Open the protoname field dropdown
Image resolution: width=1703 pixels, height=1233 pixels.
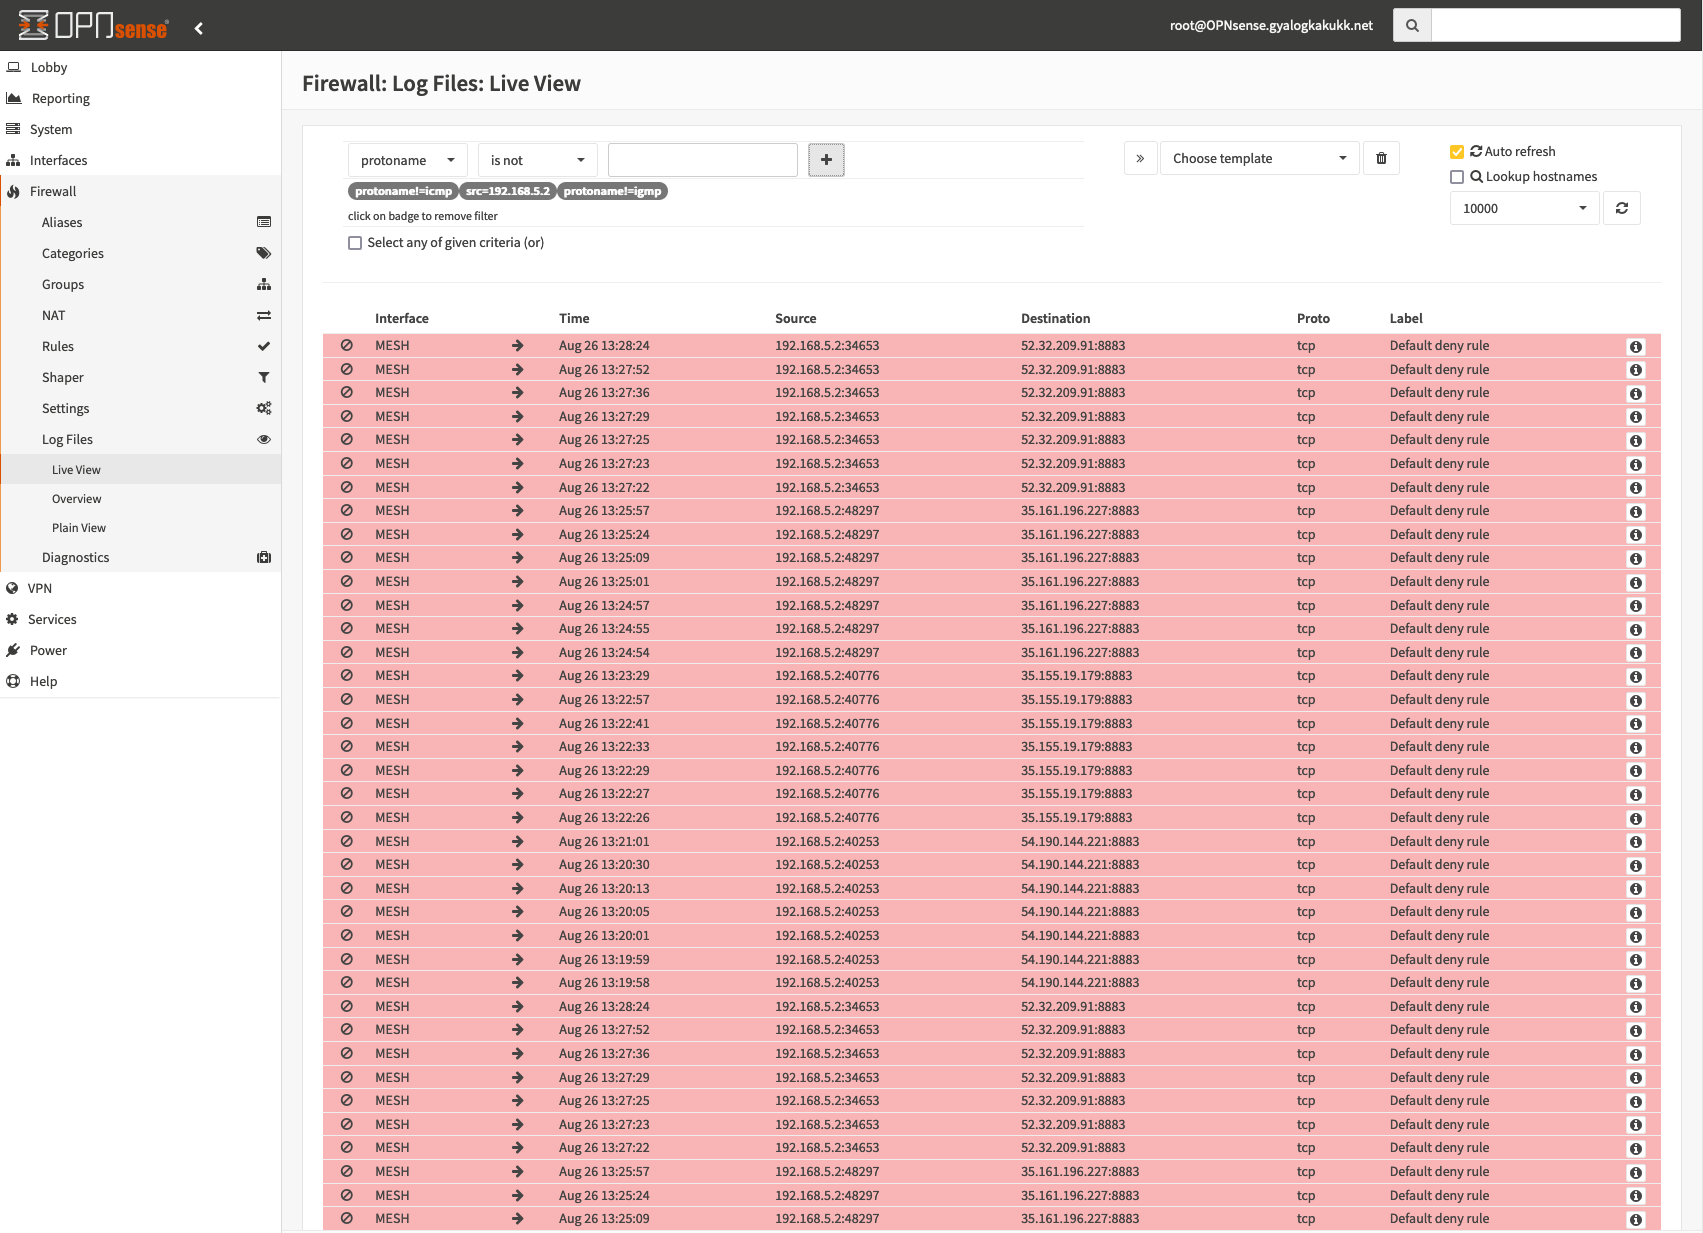pos(406,159)
